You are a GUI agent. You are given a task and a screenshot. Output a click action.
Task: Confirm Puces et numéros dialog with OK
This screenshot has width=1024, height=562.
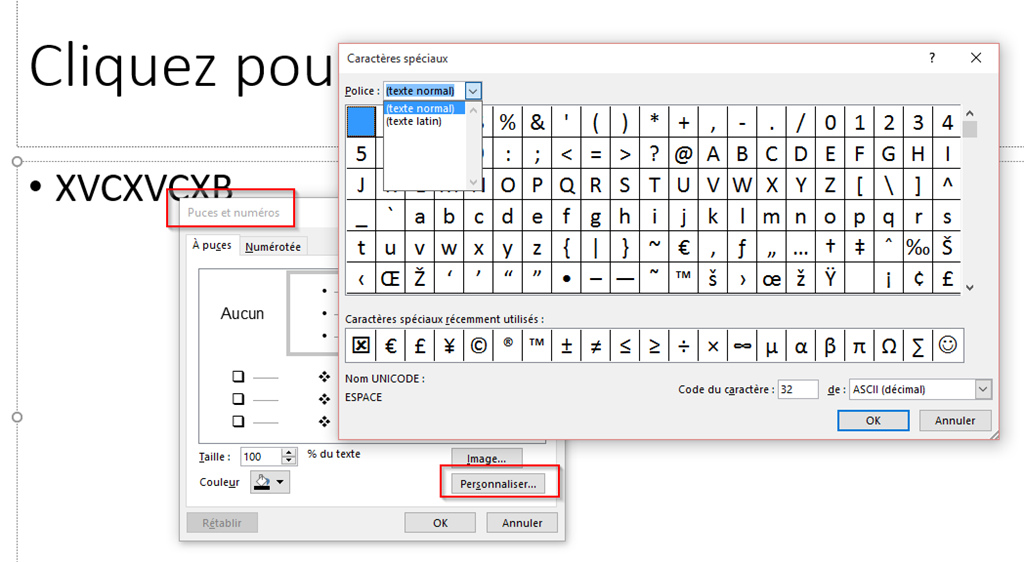[440, 523]
